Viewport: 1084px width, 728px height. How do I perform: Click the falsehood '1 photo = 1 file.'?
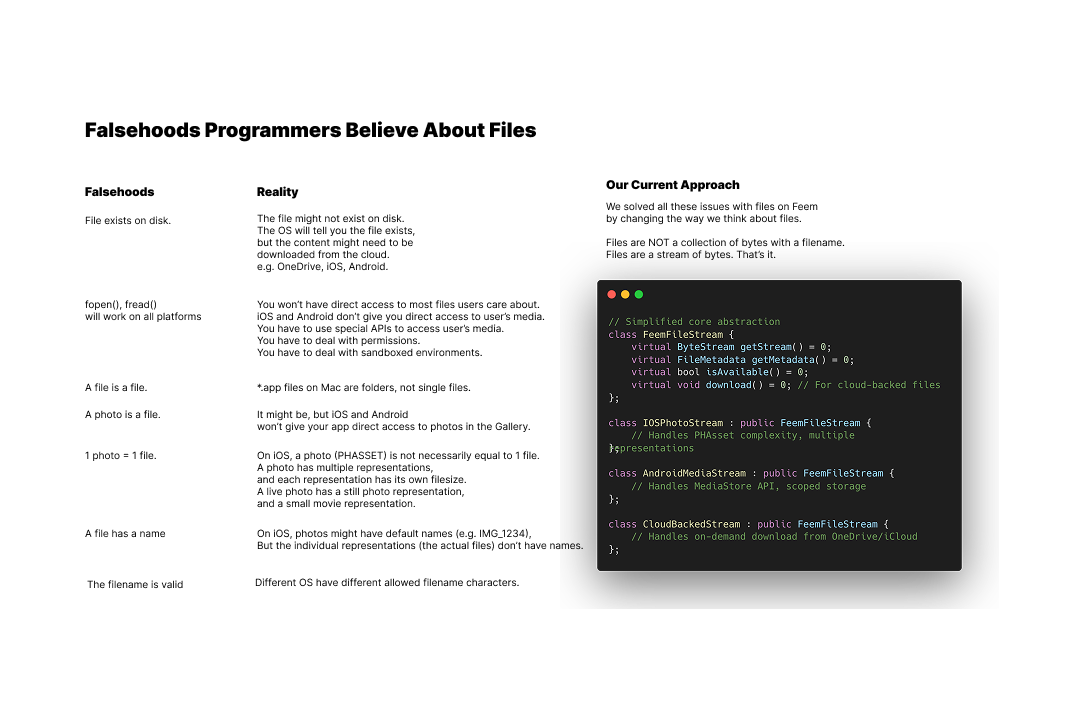coord(120,456)
